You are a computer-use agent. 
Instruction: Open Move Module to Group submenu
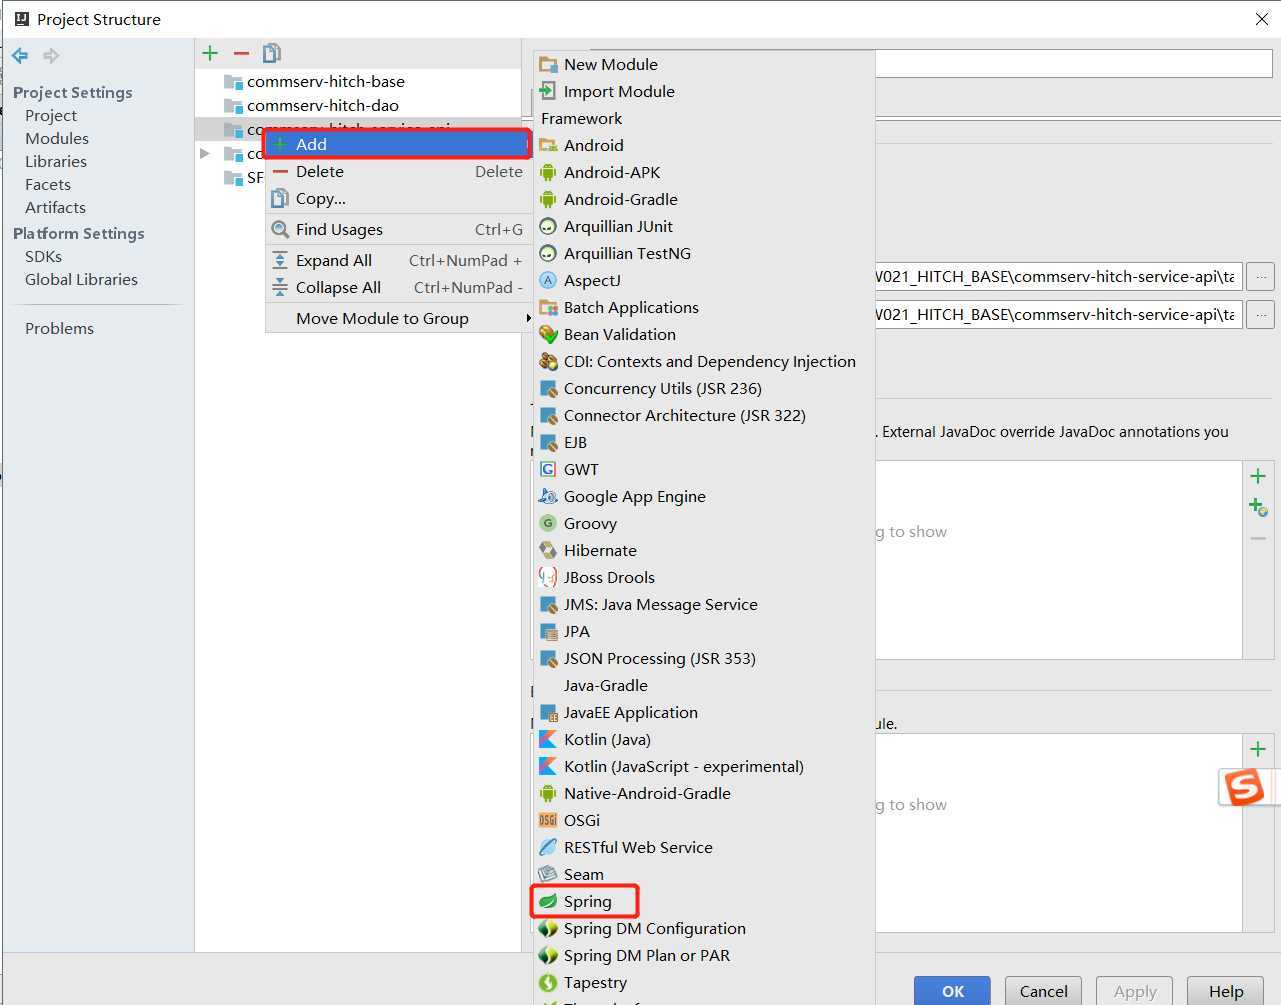click(397, 318)
